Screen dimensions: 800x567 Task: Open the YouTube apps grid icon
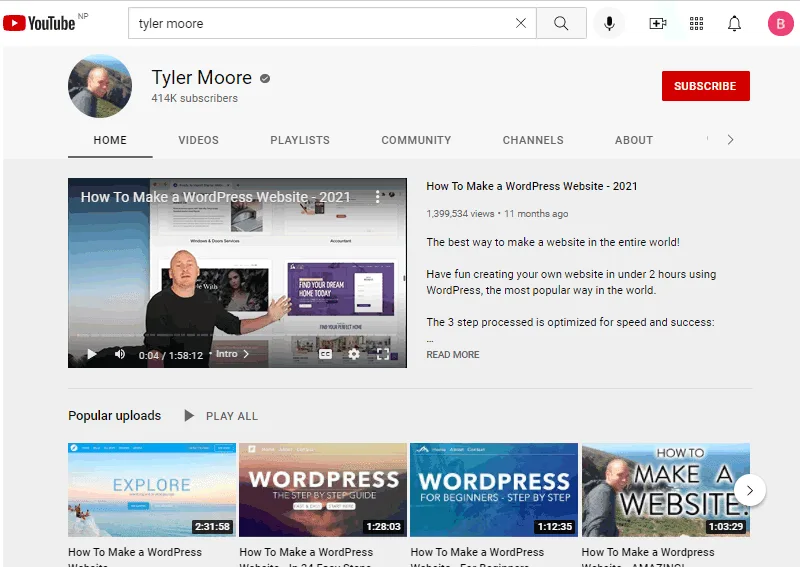[x=696, y=23]
